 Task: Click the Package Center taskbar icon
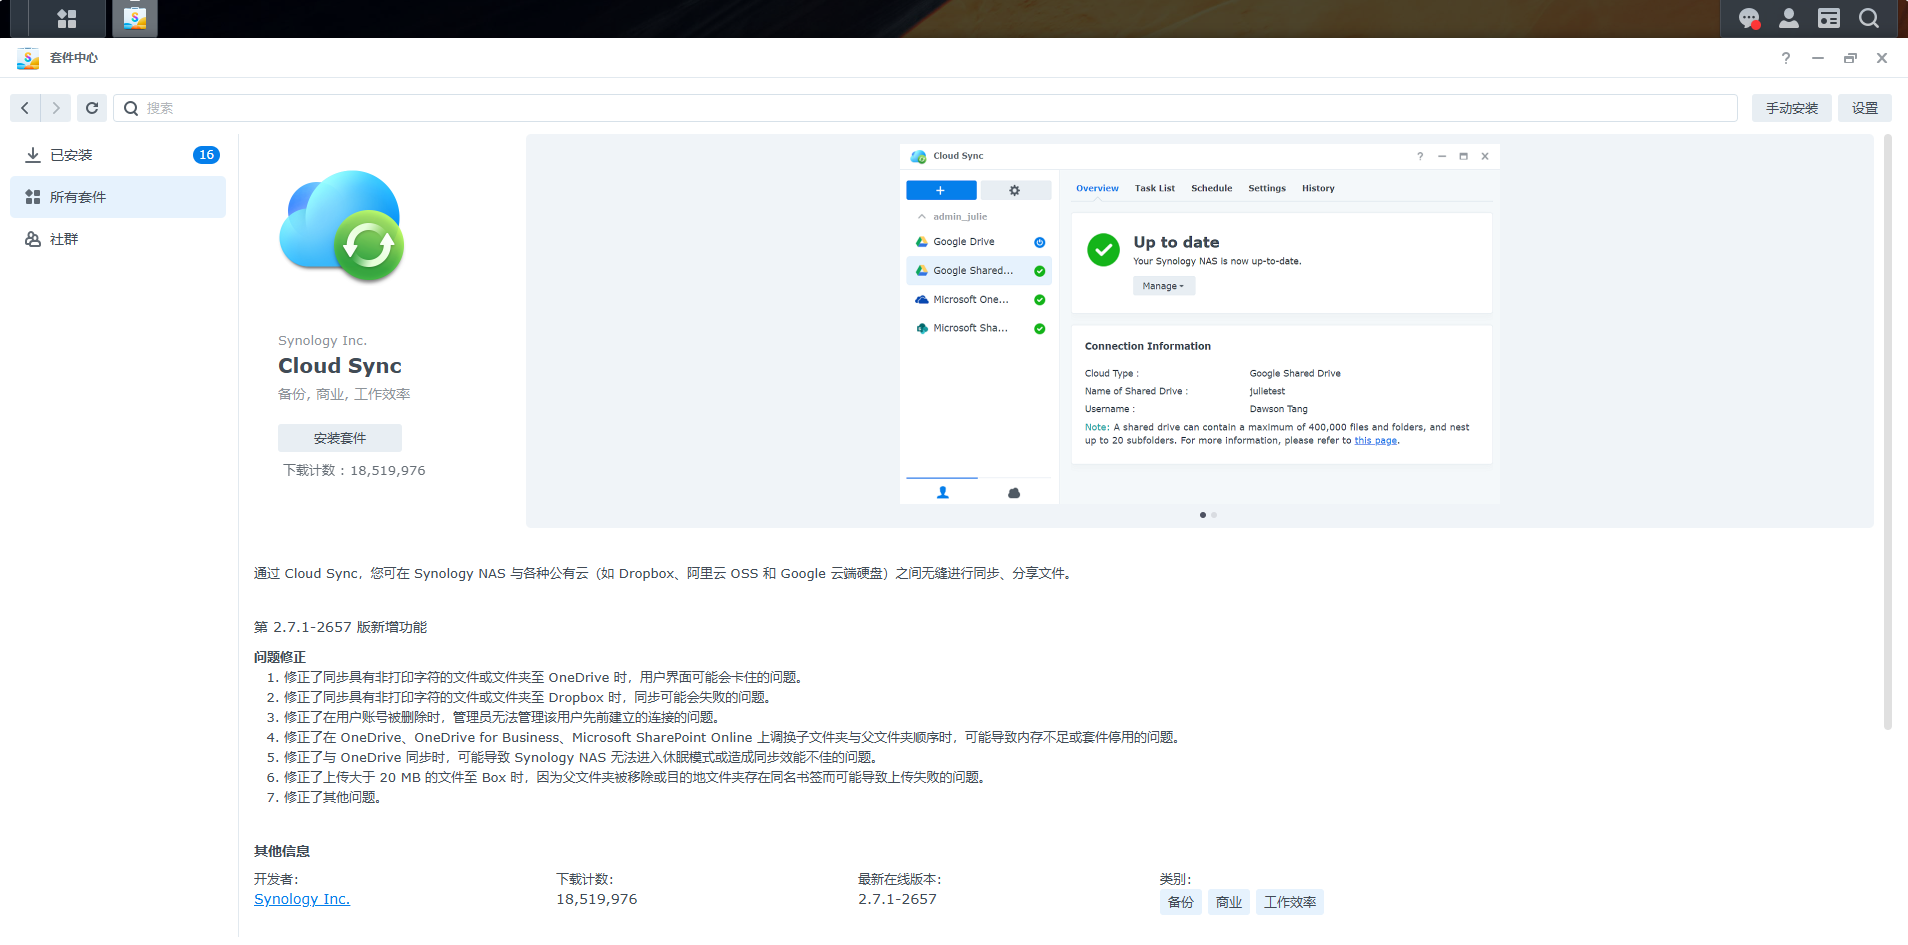[x=135, y=18]
